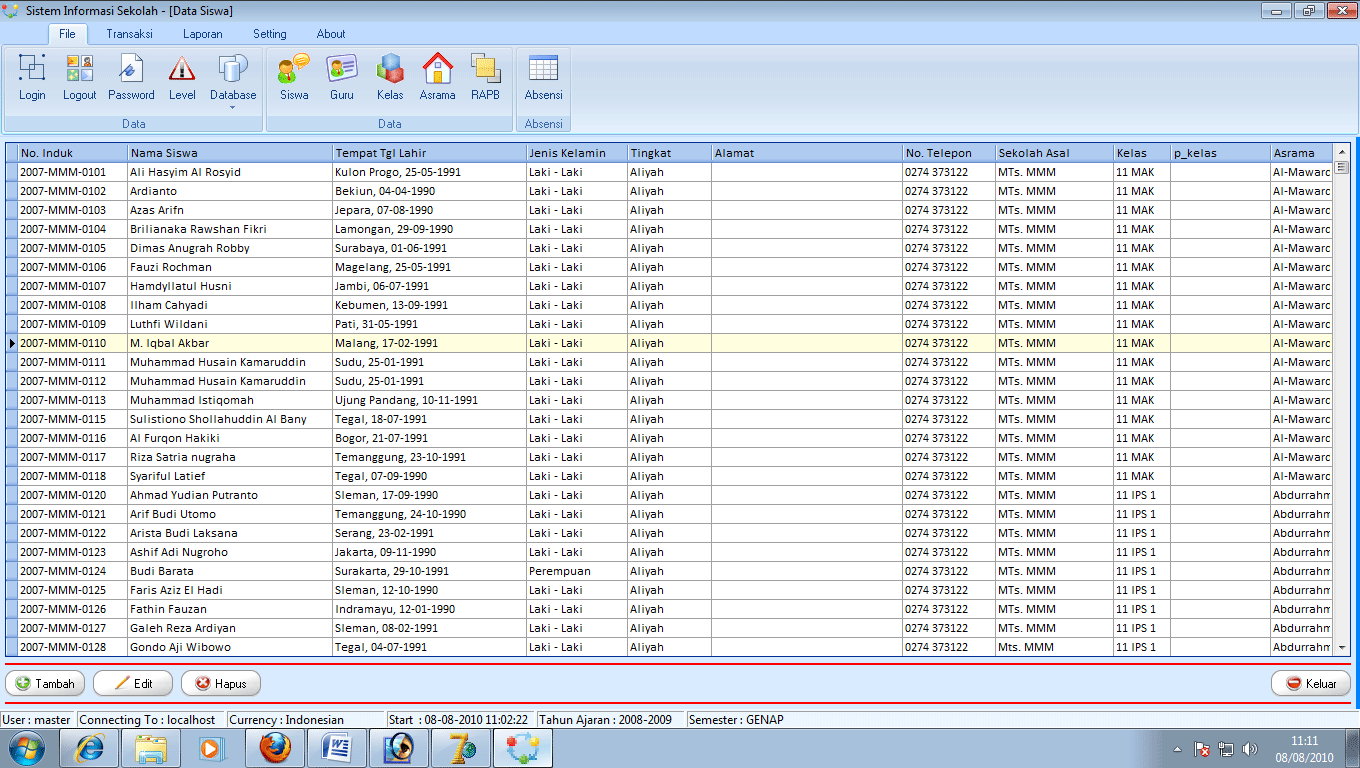Open the Kelas module icon
Screen dimensions: 1360x768
pos(390,77)
